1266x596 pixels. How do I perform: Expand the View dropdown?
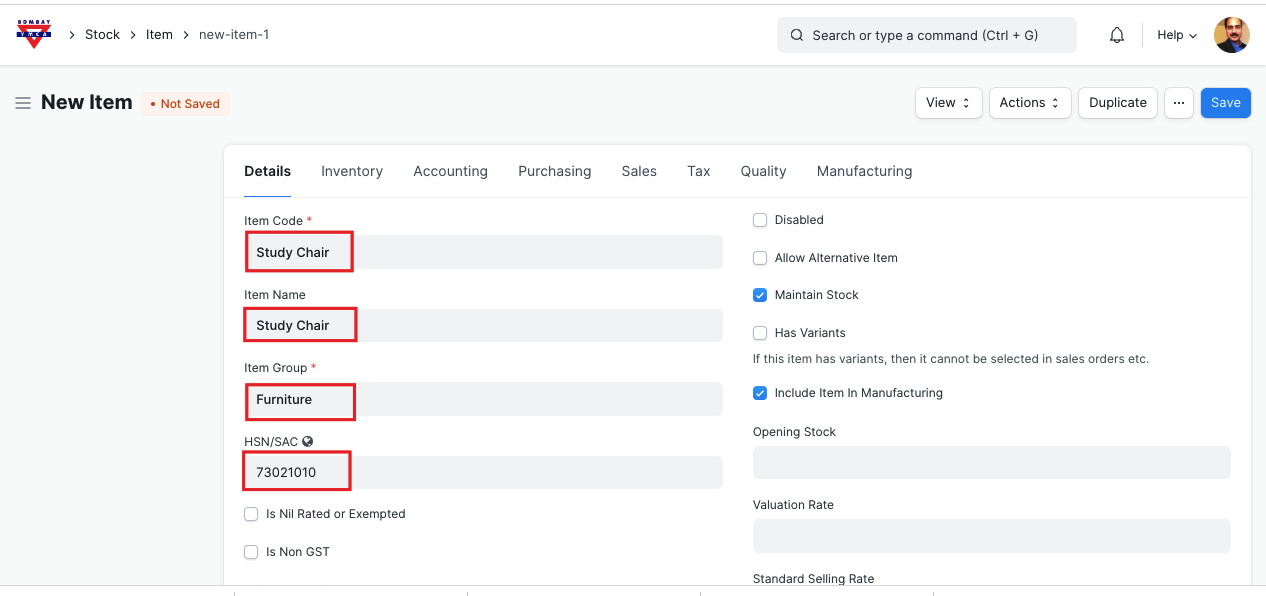coord(948,103)
